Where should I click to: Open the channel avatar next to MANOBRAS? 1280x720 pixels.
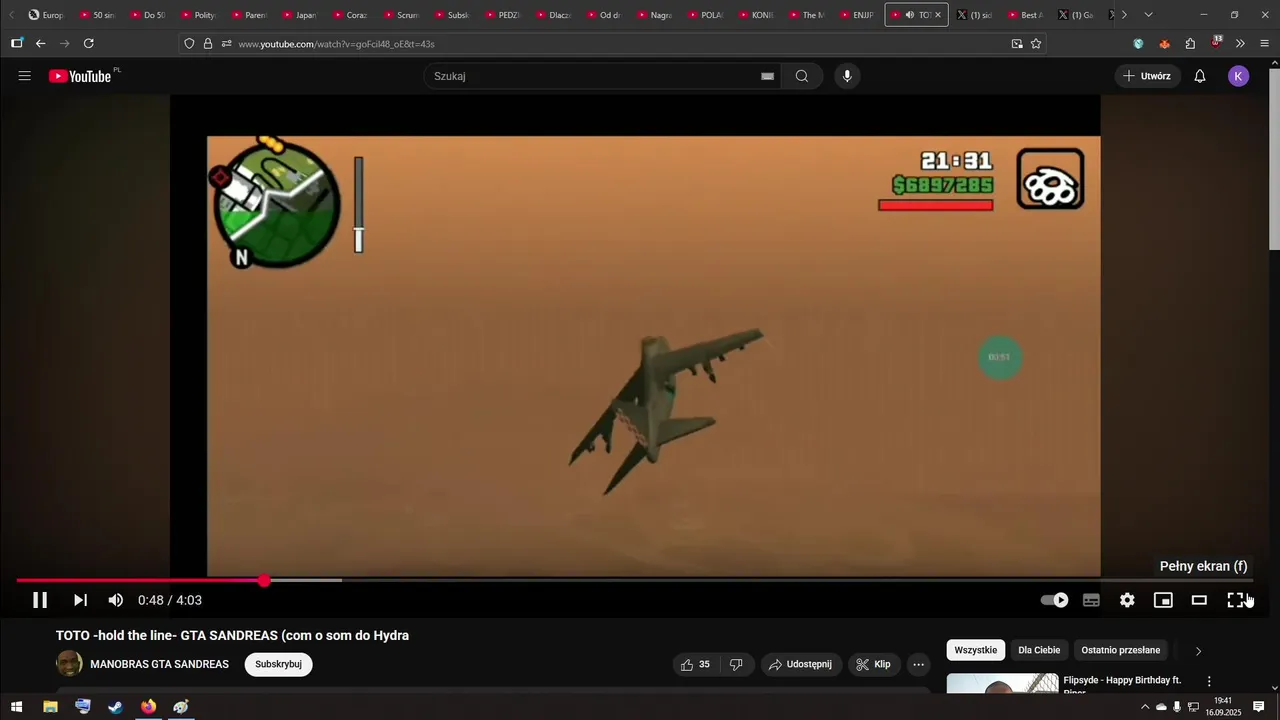coord(69,664)
